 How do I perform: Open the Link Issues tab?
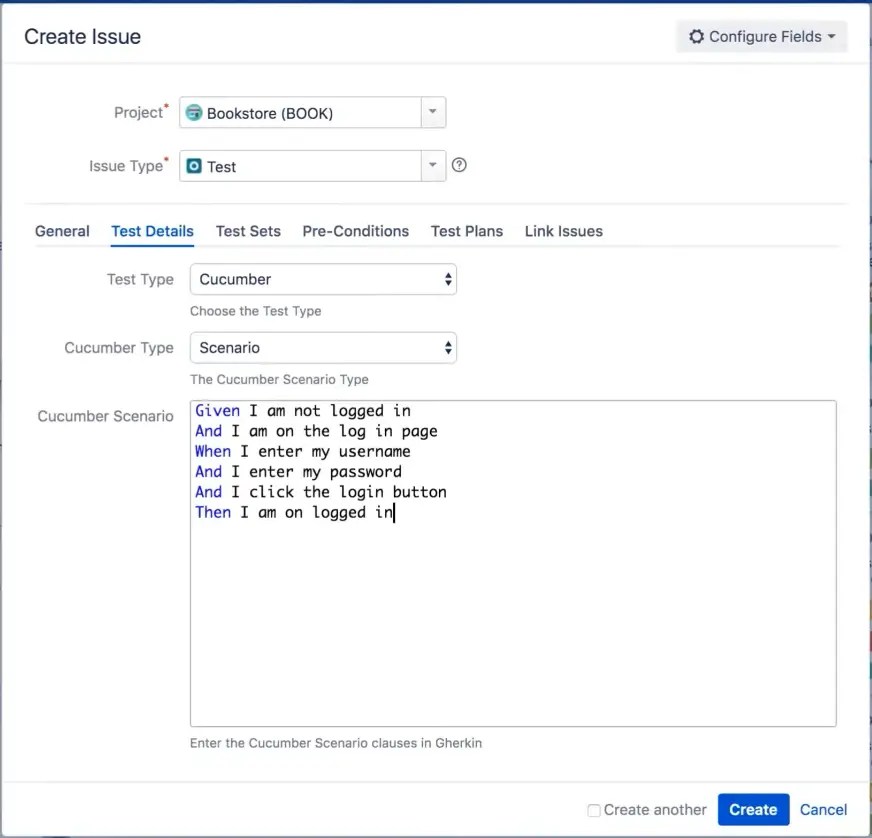click(563, 231)
